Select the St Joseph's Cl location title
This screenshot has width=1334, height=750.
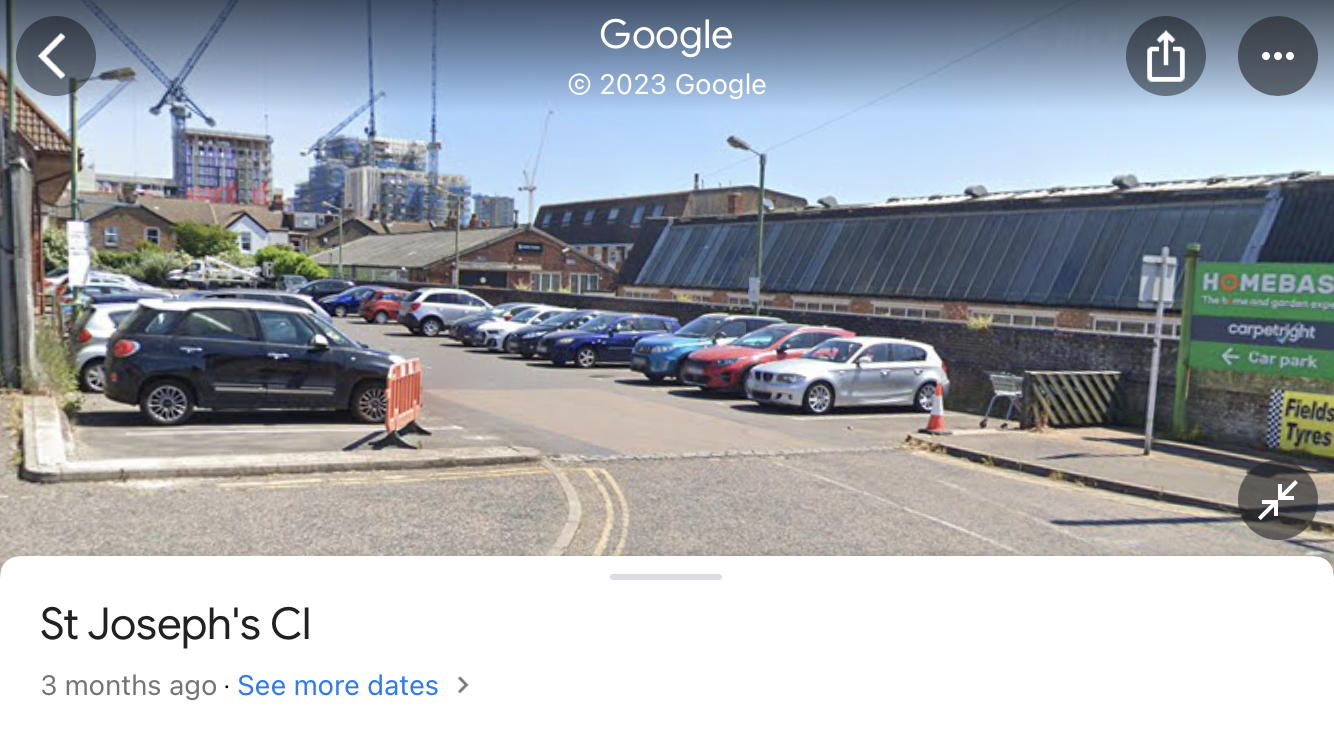pos(176,625)
